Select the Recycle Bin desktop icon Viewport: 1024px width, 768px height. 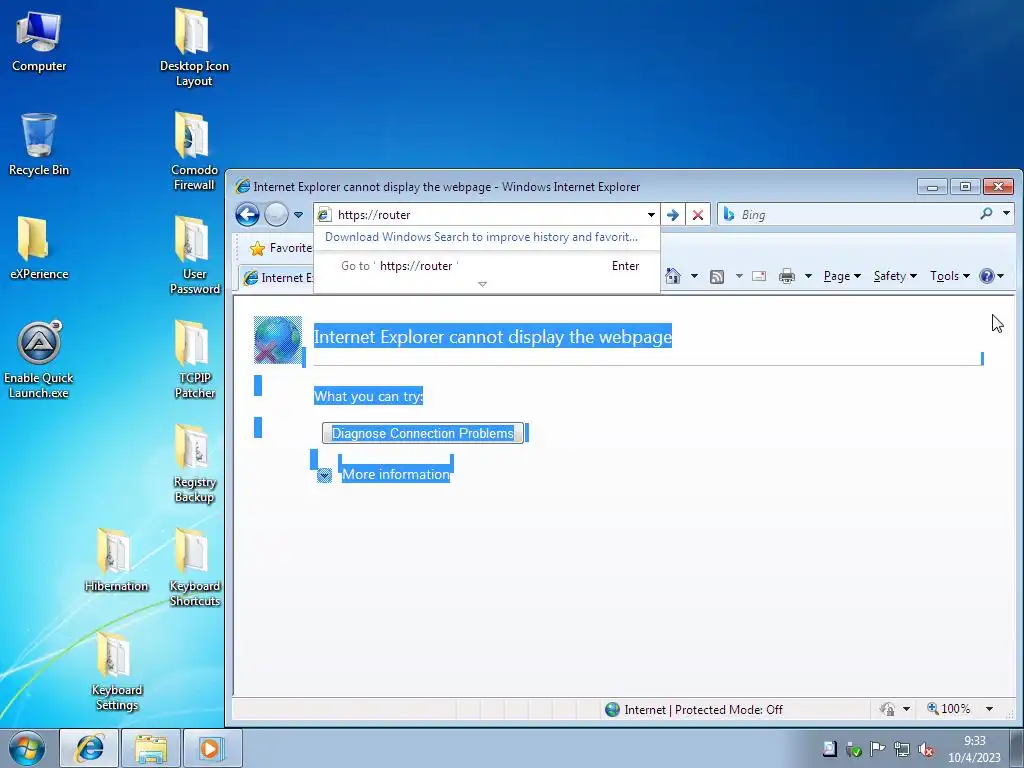click(39, 145)
